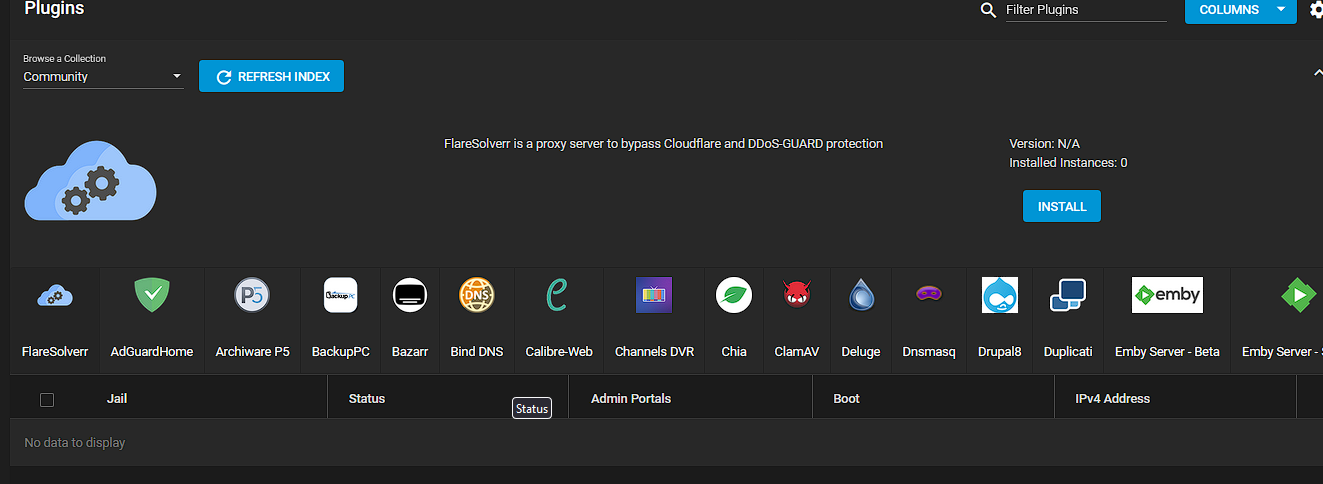This screenshot has height=484, width=1323.
Task: Select the Emby Server - Beta plugin
Action: (x=1166, y=296)
